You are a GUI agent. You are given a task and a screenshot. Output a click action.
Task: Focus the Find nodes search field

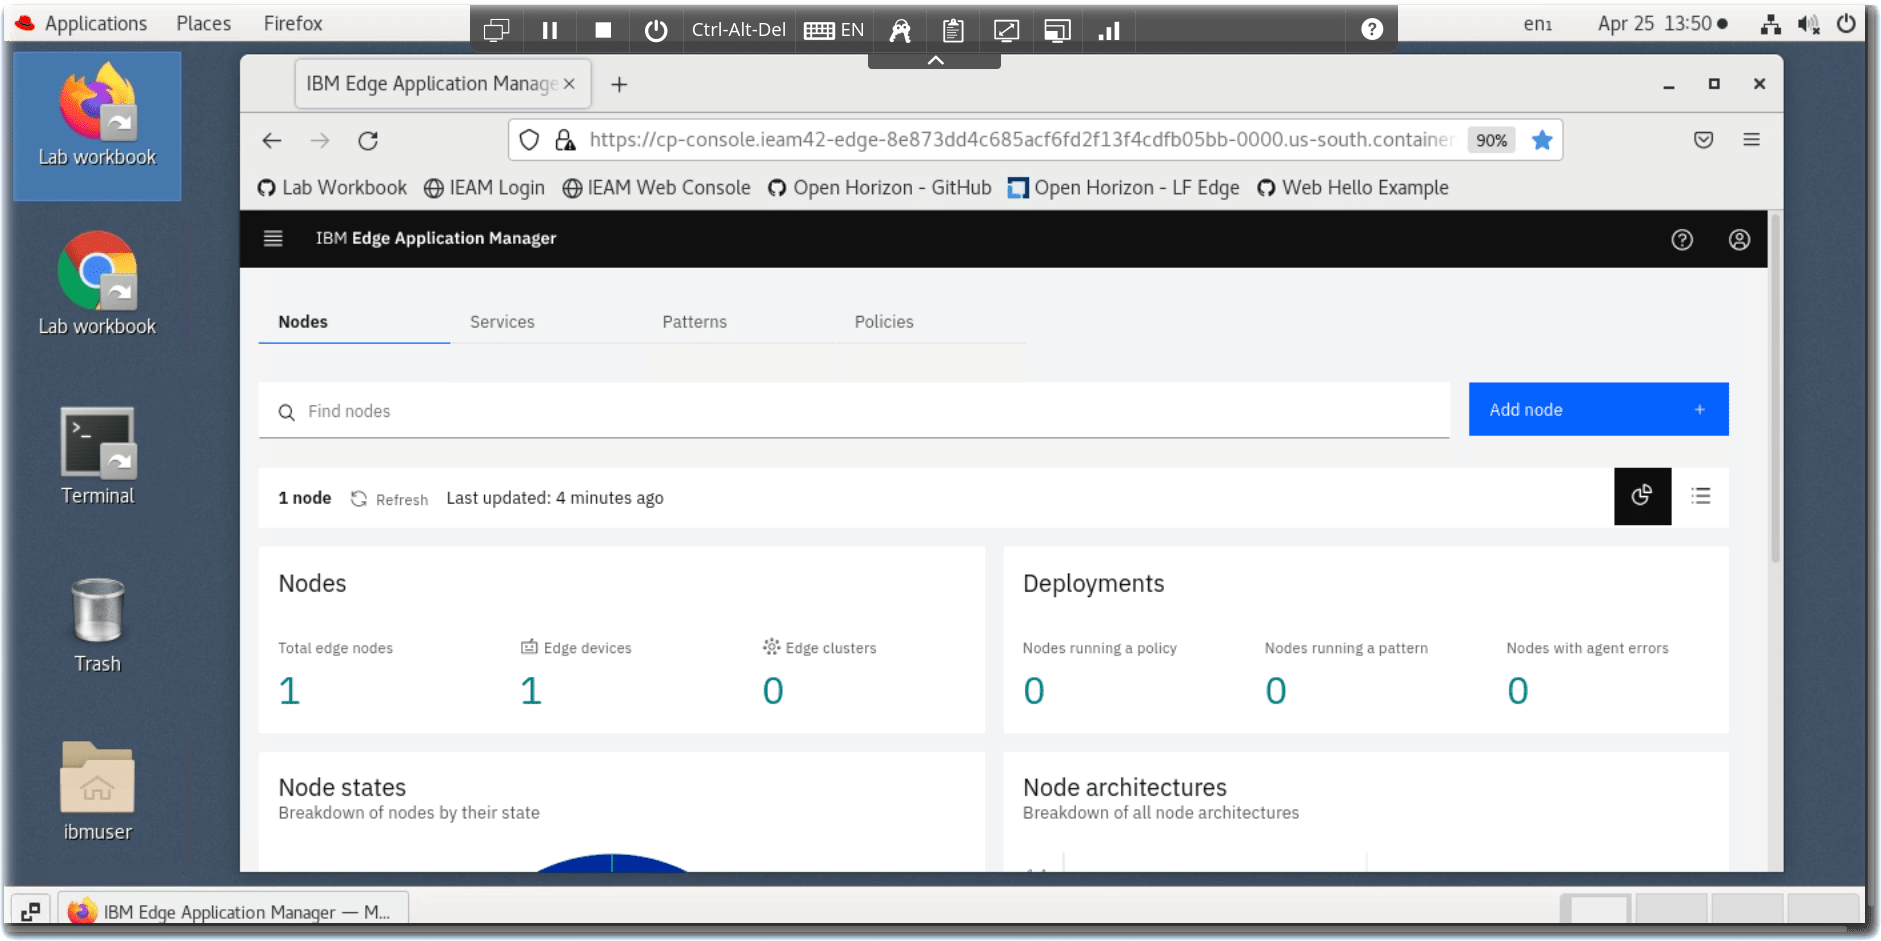[x=854, y=411]
